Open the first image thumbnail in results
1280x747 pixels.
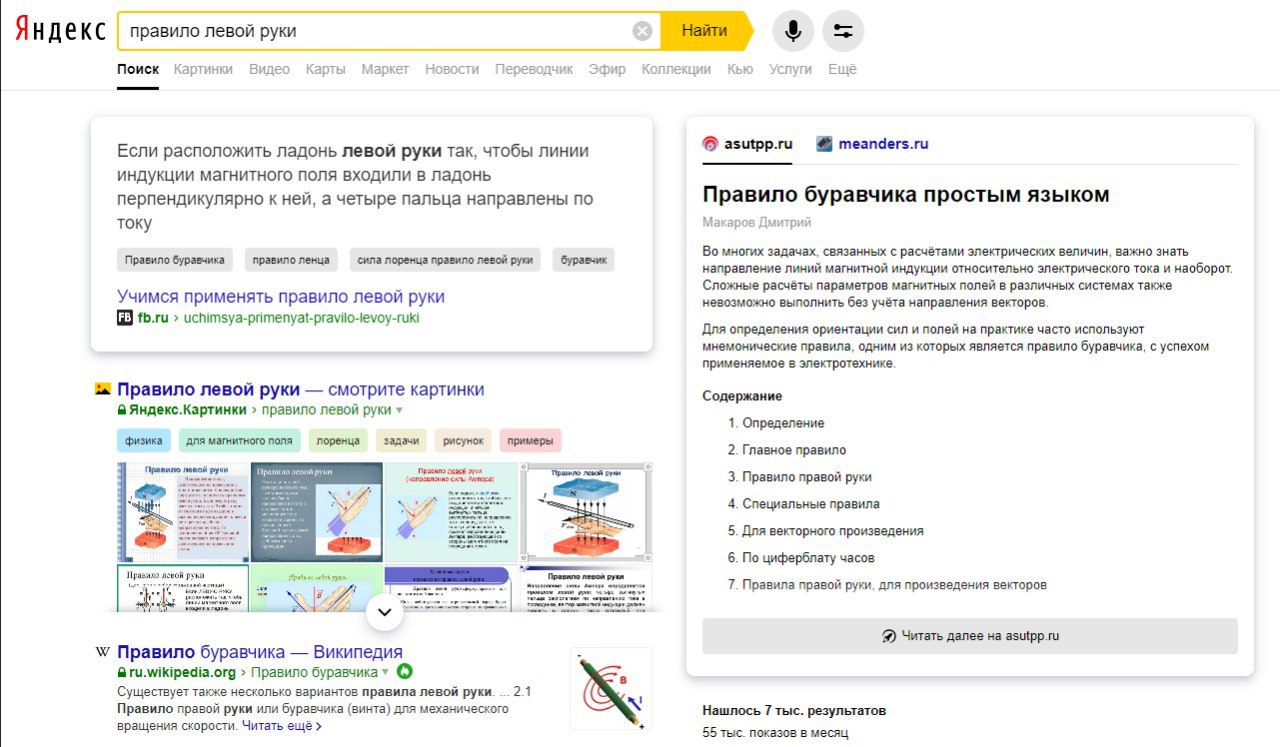click(x=182, y=511)
